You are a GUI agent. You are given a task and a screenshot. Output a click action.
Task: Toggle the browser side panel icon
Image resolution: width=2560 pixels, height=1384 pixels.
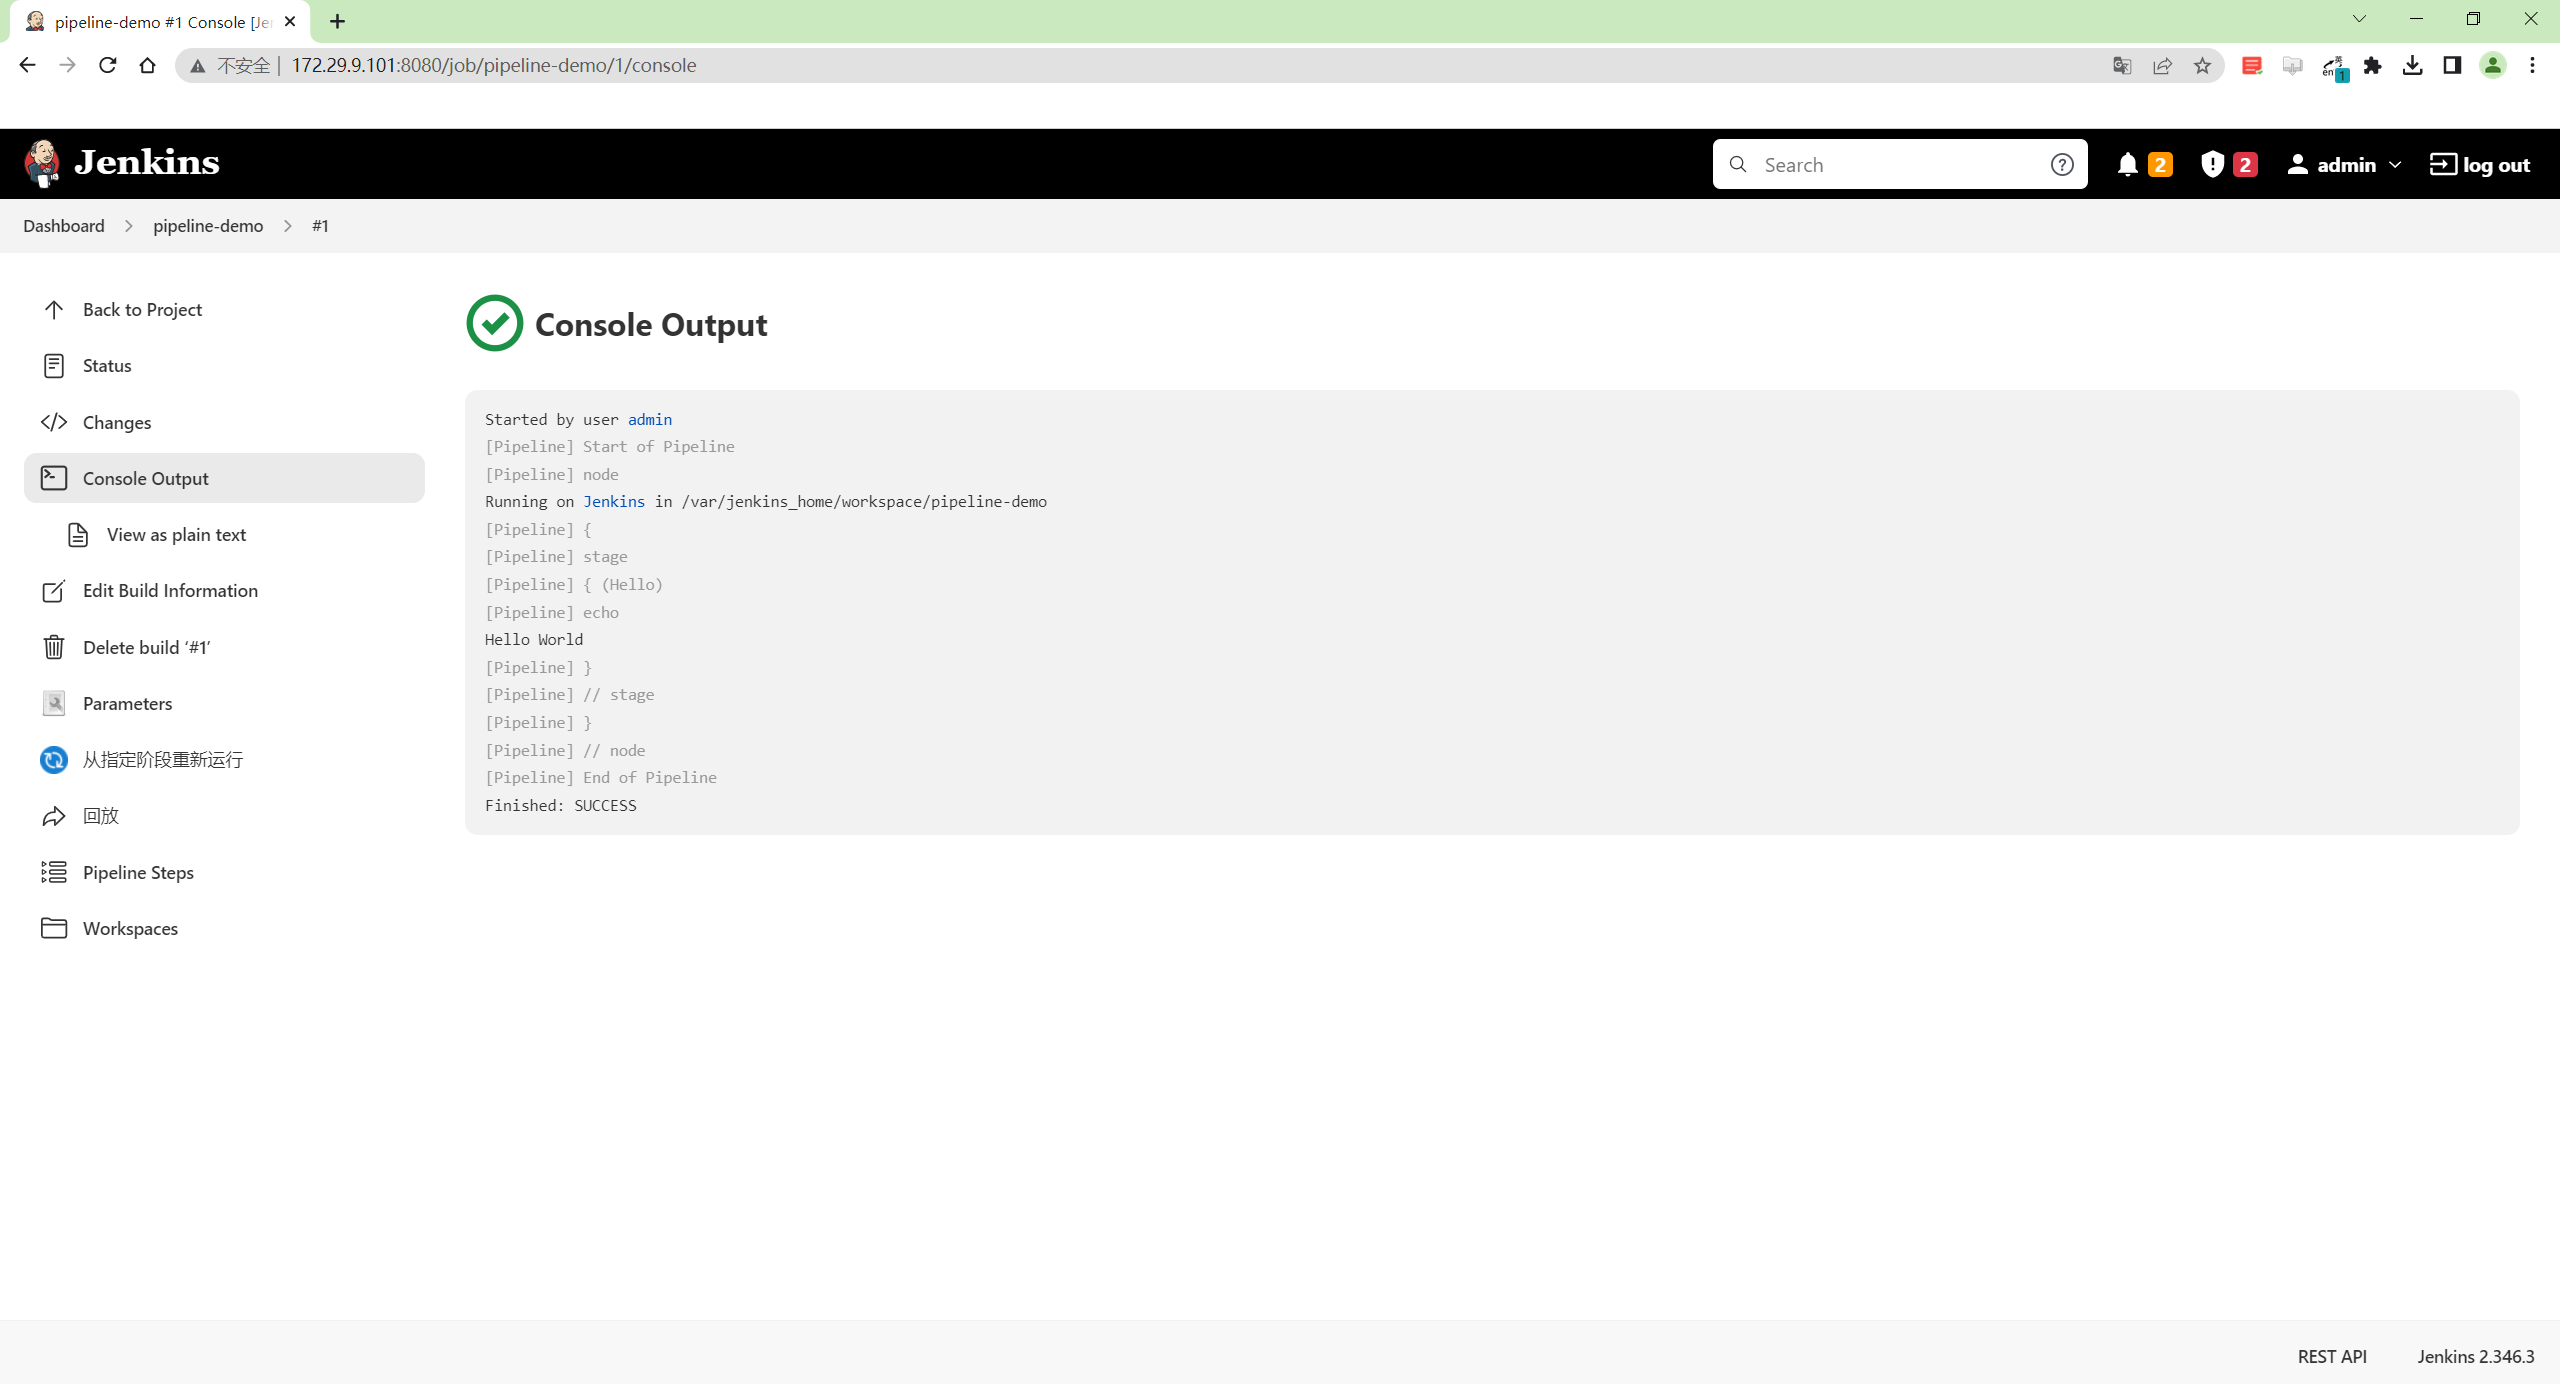pos(2452,65)
